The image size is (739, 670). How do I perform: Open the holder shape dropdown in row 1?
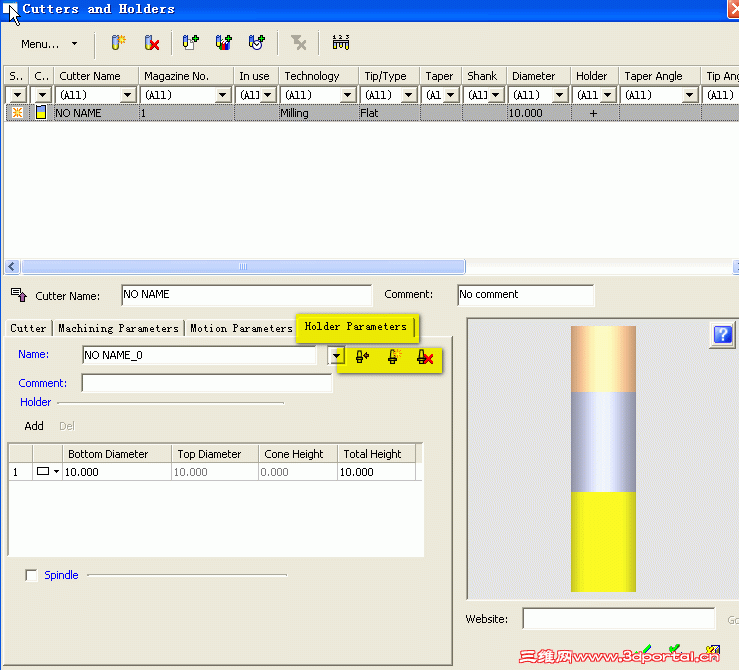point(57,472)
